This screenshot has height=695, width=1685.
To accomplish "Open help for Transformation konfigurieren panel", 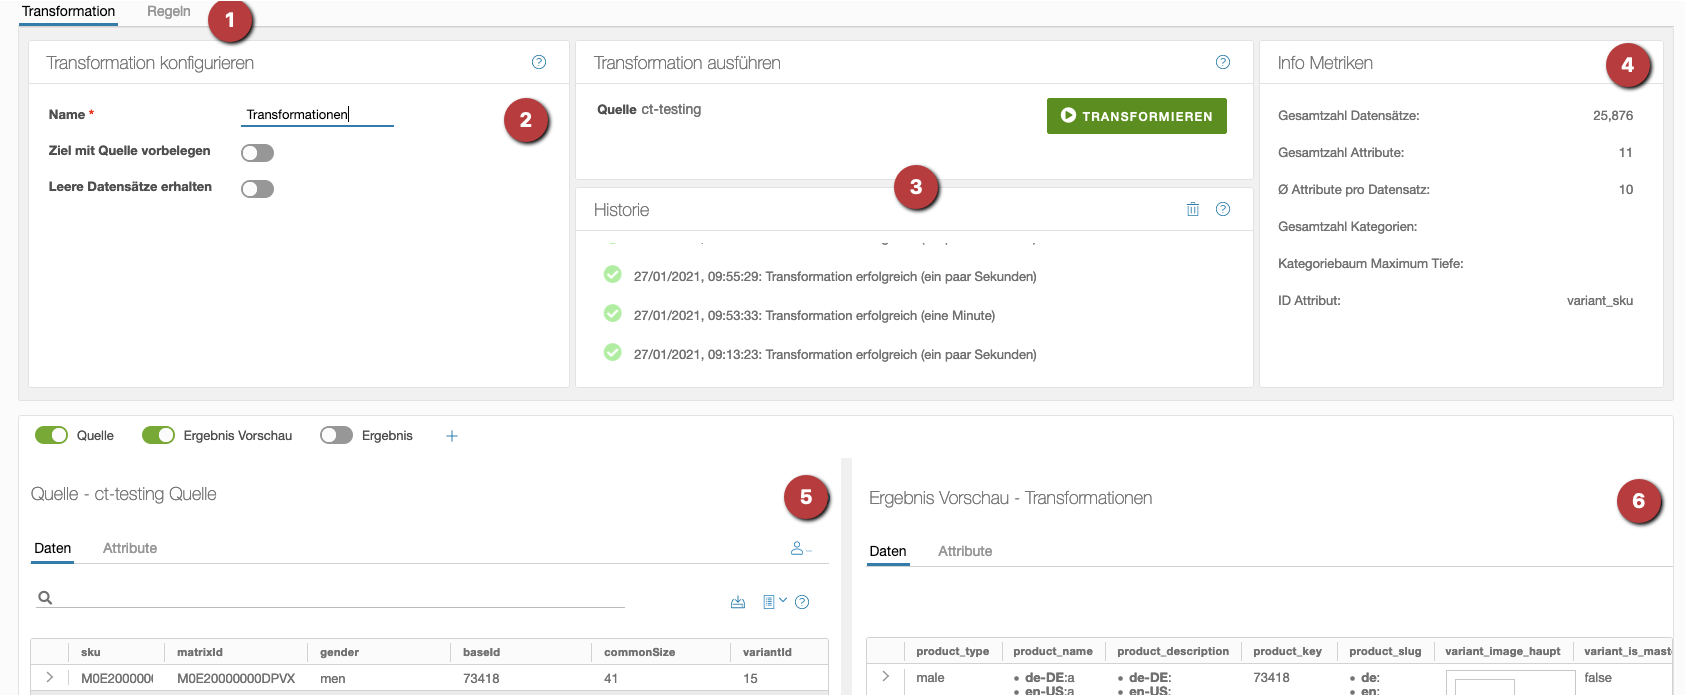I will click(539, 62).
